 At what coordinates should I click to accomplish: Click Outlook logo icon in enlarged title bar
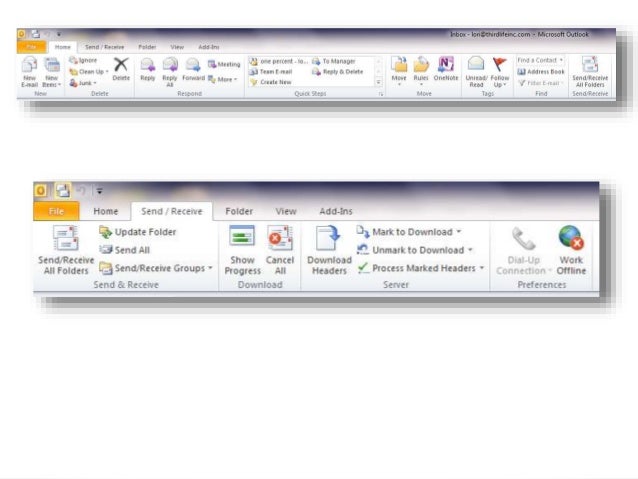coord(41,190)
